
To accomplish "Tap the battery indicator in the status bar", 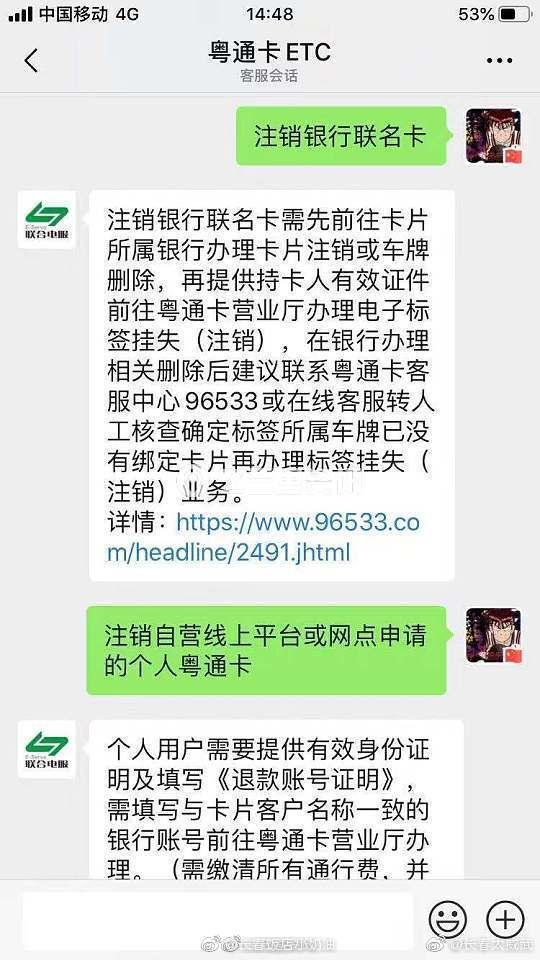I will tap(514, 14).
